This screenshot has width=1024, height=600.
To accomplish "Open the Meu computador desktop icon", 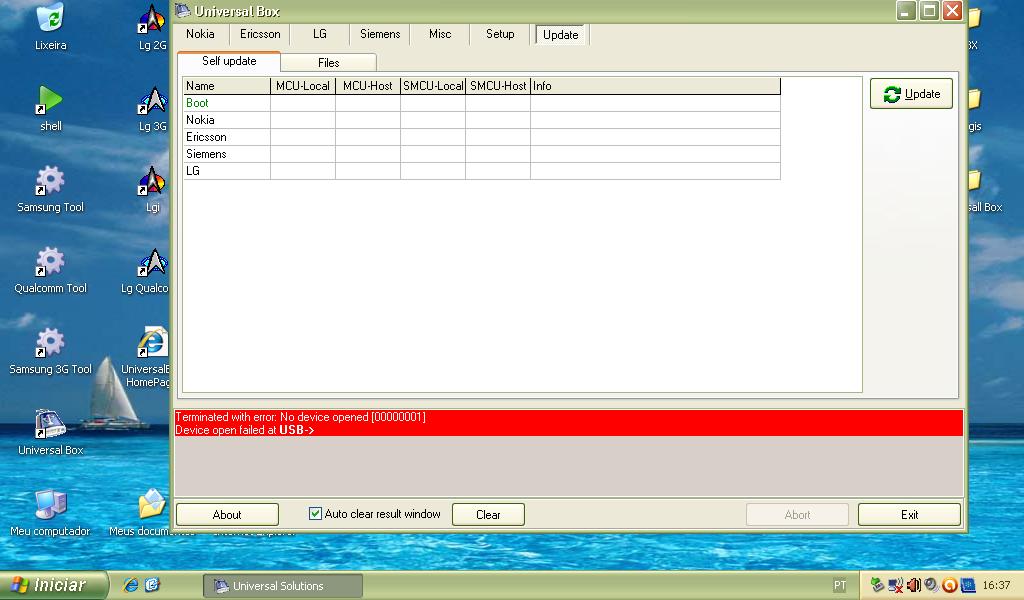I will point(50,506).
